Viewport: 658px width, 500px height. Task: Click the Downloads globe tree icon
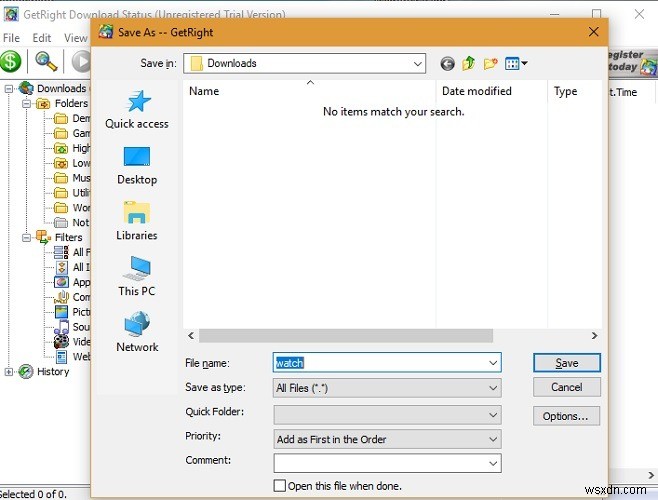tap(26, 88)
